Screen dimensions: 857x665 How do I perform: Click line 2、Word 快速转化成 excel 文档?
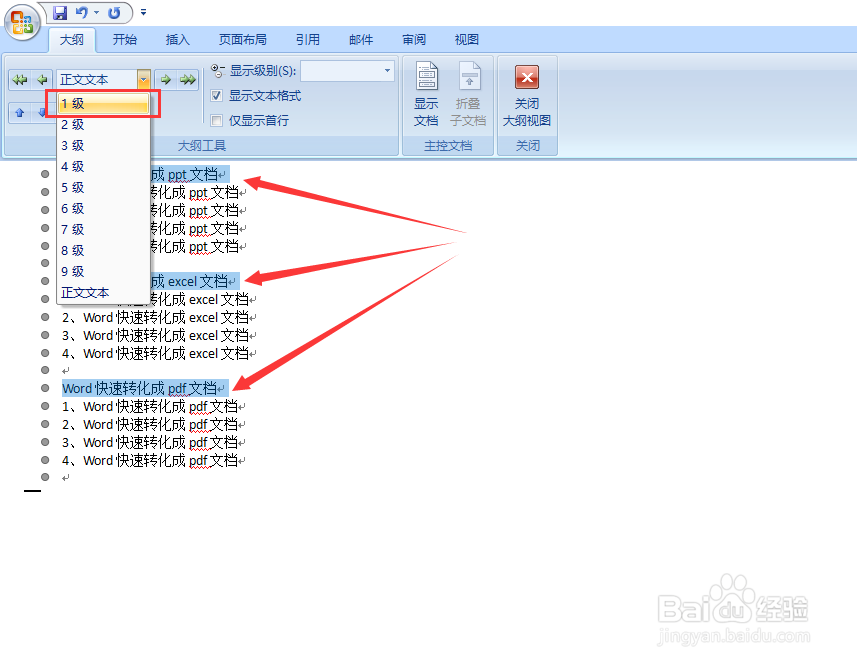159,317
